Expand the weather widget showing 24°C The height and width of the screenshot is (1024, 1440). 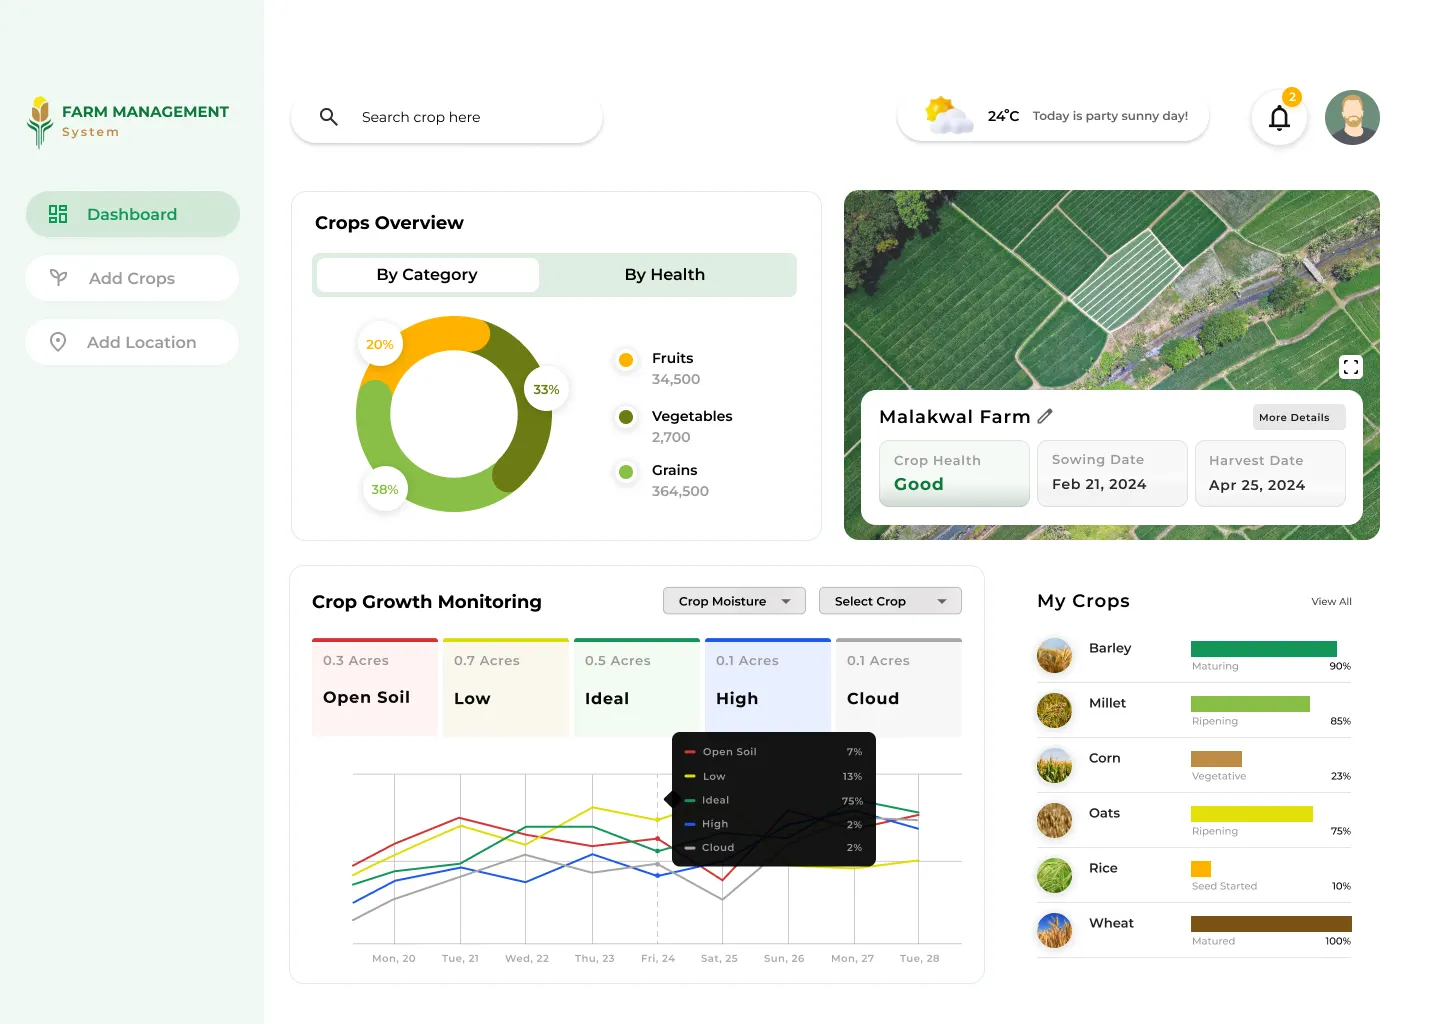pyautogui.click(x=1051, y=116)
